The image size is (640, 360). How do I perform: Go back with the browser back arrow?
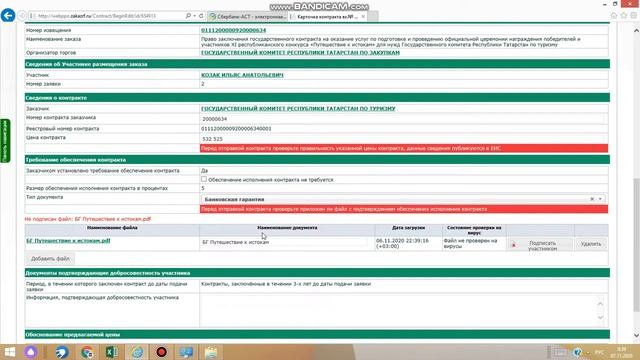coord(8,16)
